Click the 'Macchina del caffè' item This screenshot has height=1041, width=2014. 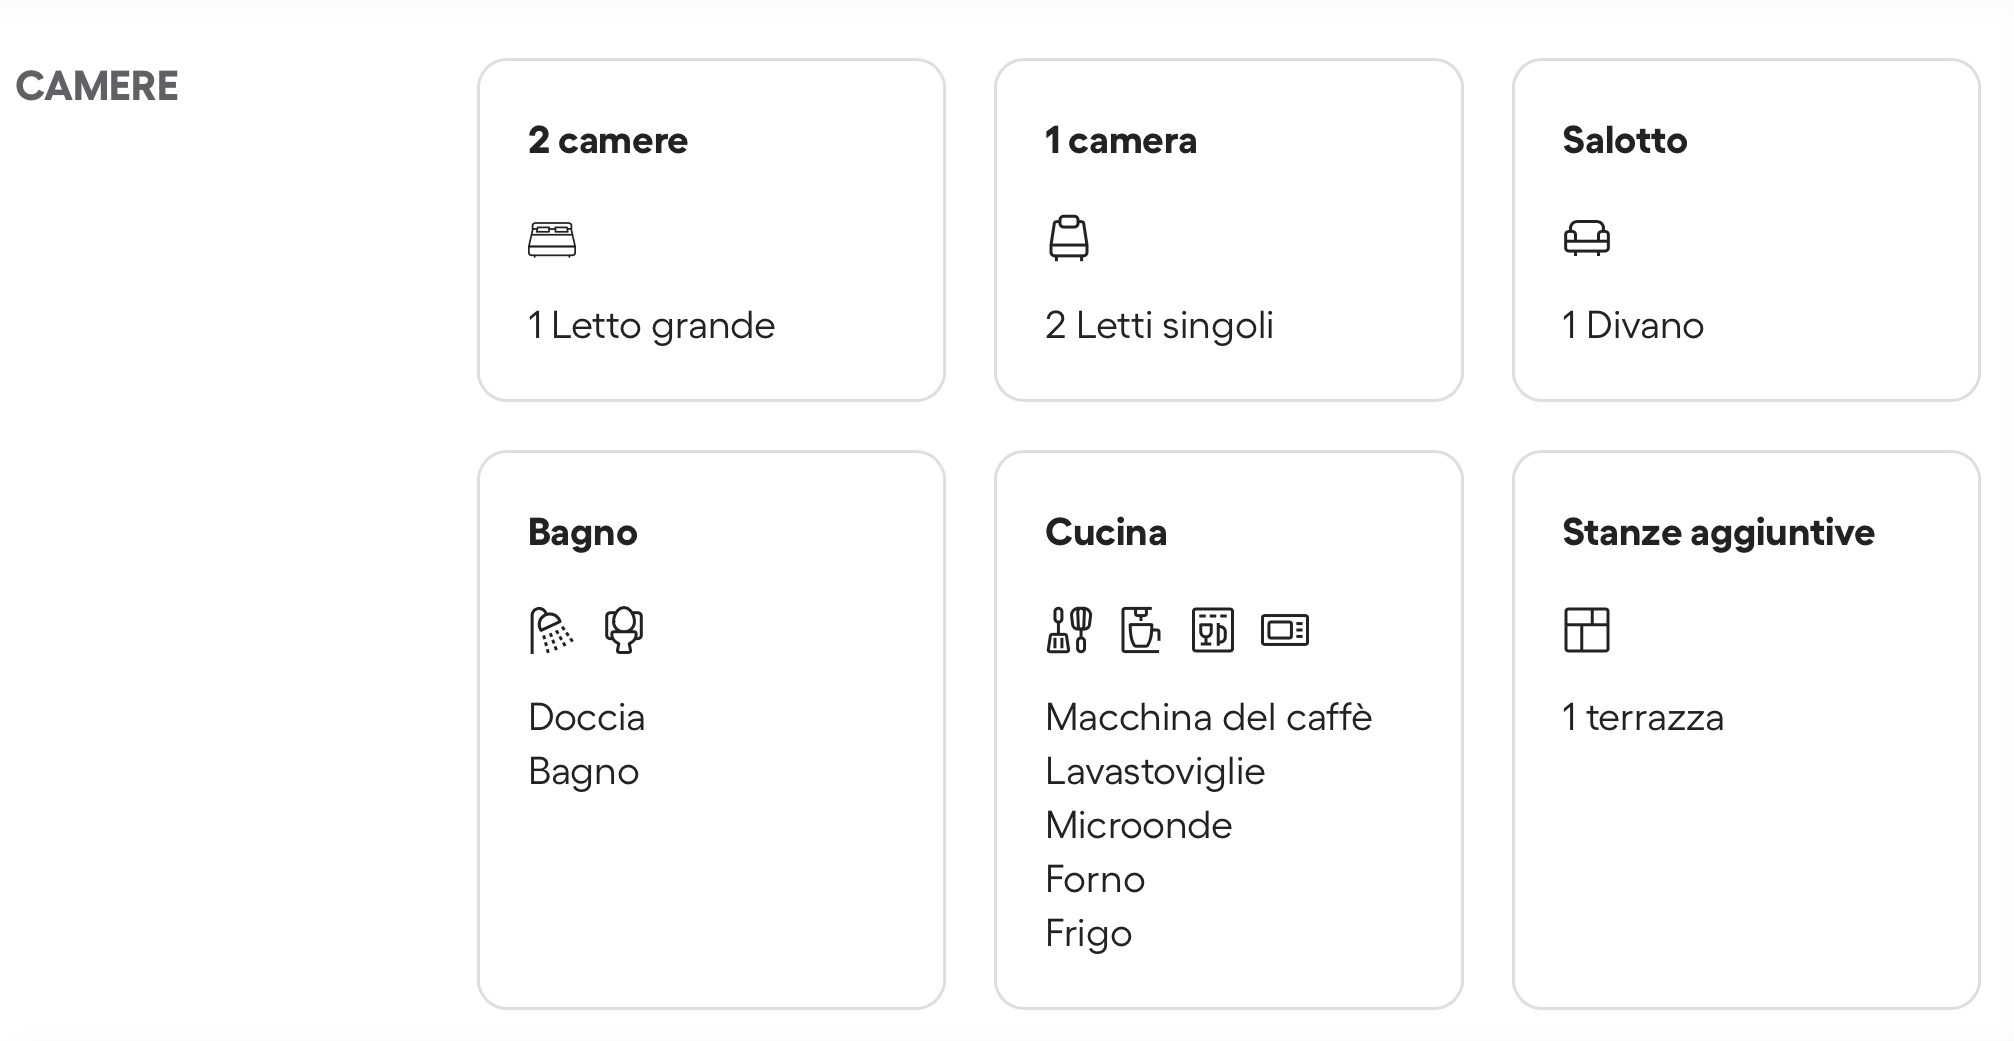point(1209,717)
